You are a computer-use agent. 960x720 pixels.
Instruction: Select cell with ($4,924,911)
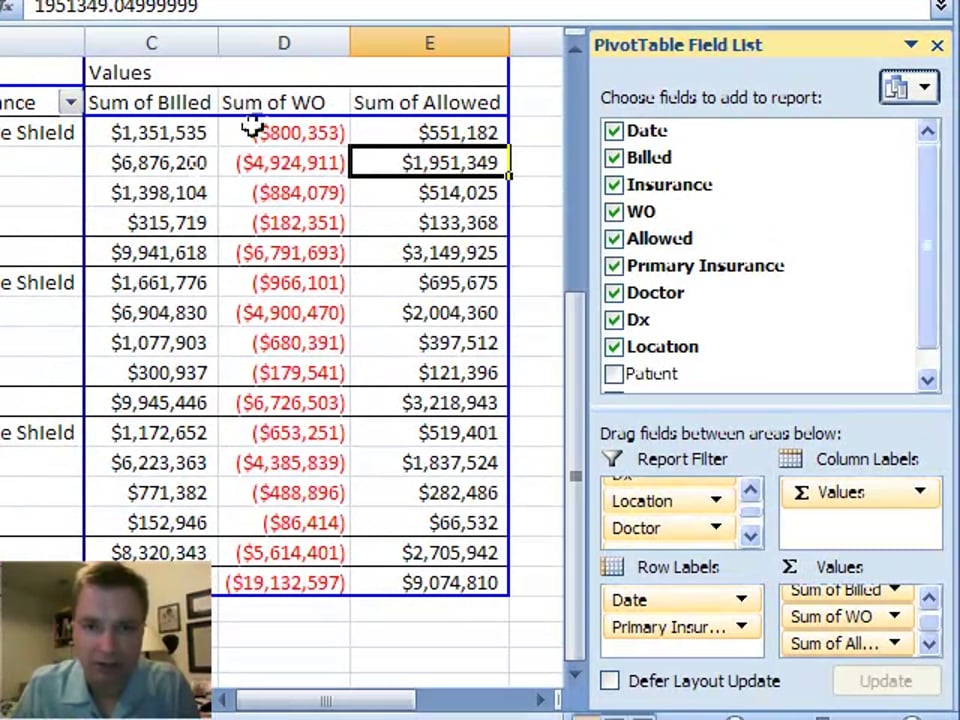pos(284,162)
